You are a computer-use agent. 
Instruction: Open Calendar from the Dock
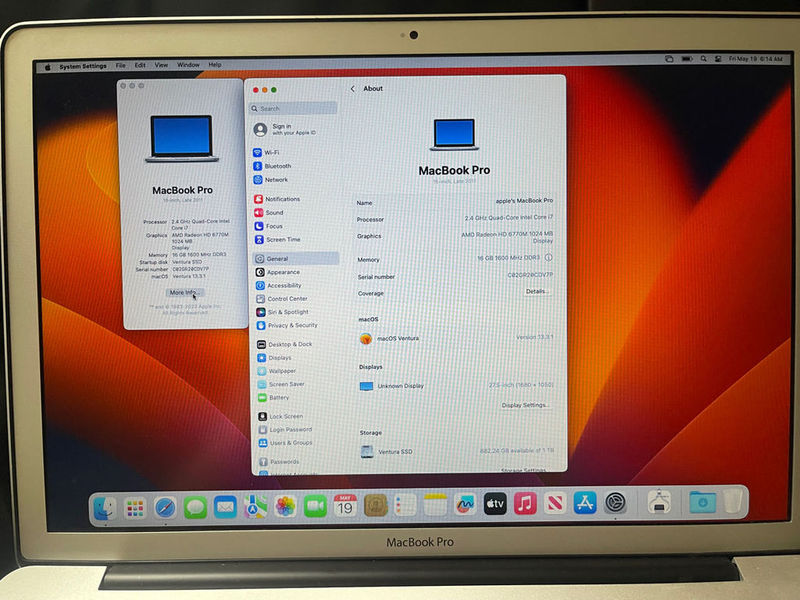[x=345, y=506]
